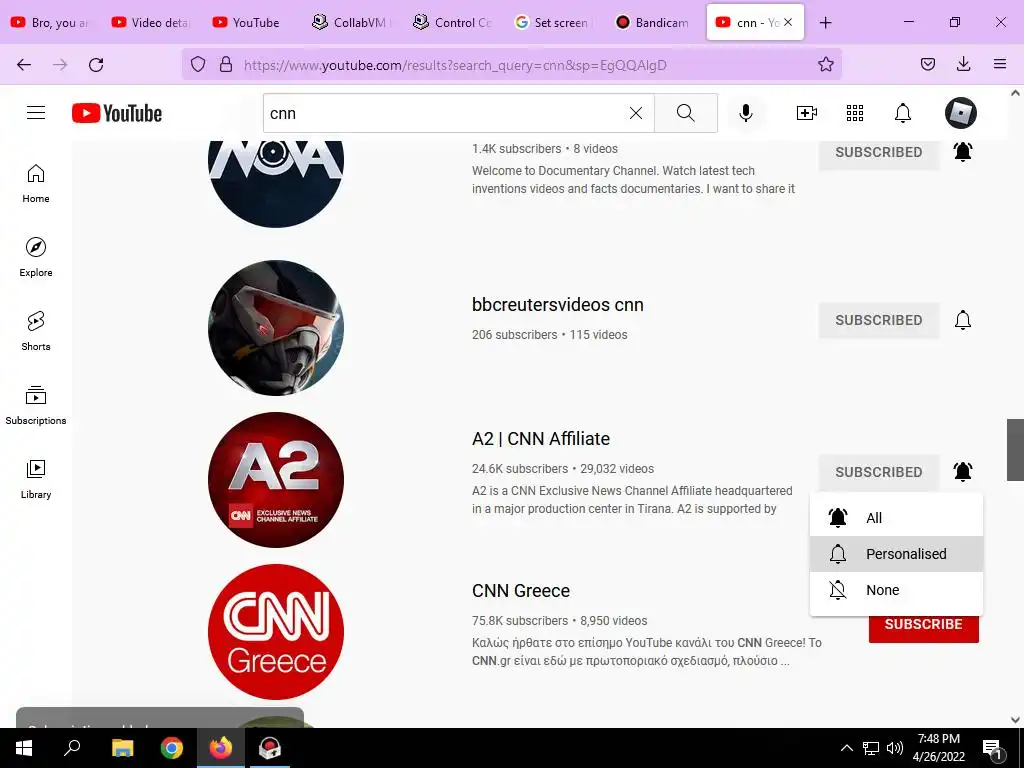Open Shorts in the sidebar

(36, 331)
